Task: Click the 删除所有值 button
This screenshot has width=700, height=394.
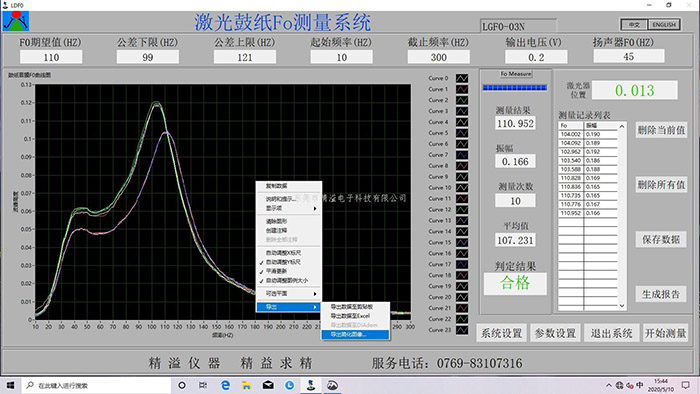Action: 661,184
